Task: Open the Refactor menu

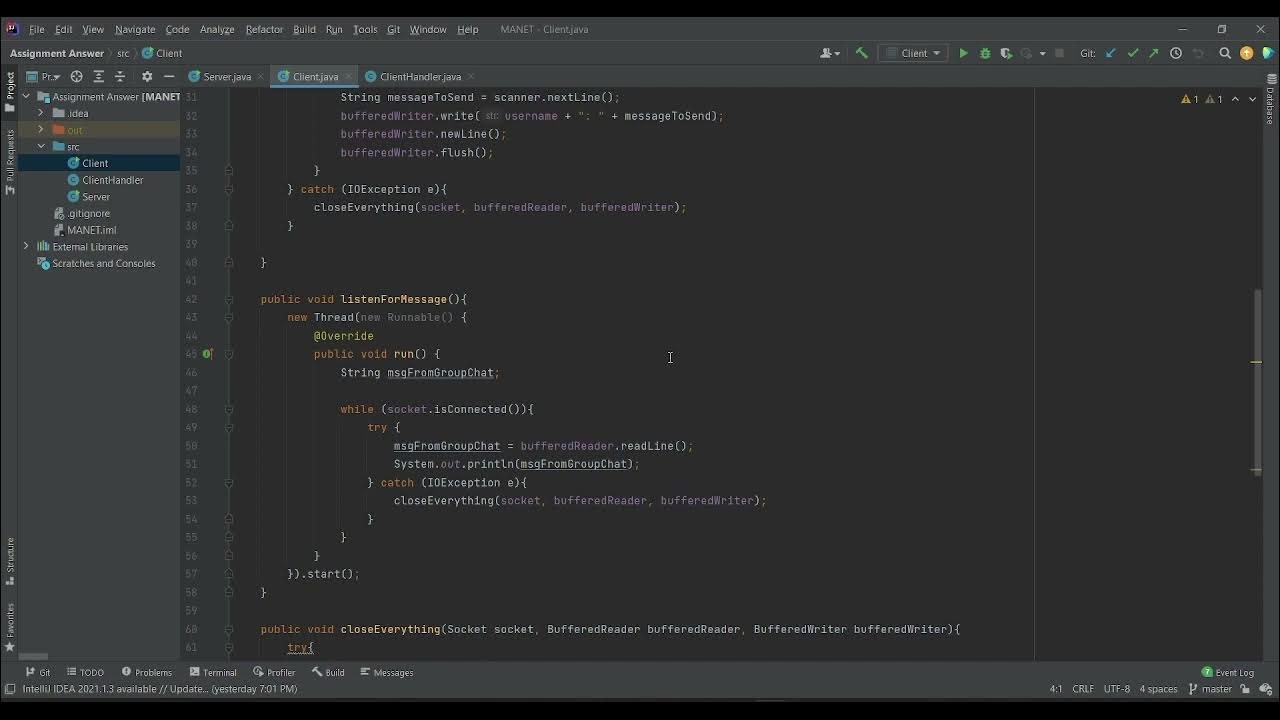Action: coord(264,29)
